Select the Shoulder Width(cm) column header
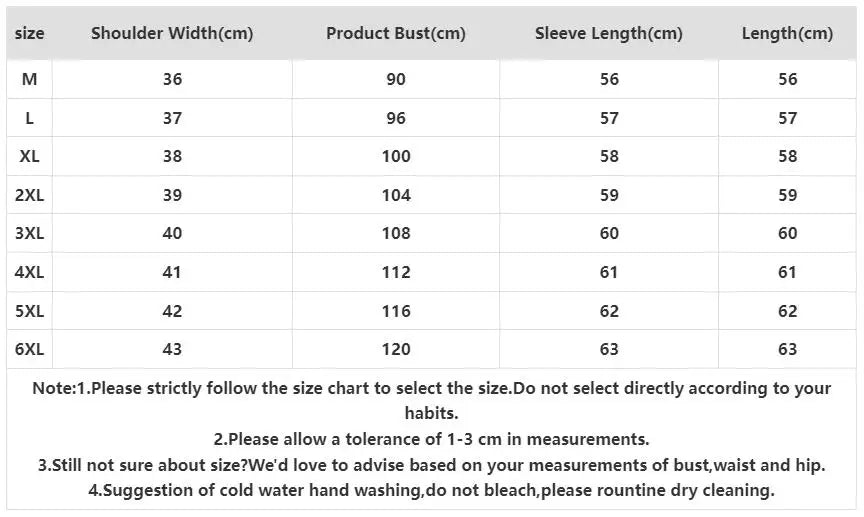 172,33
